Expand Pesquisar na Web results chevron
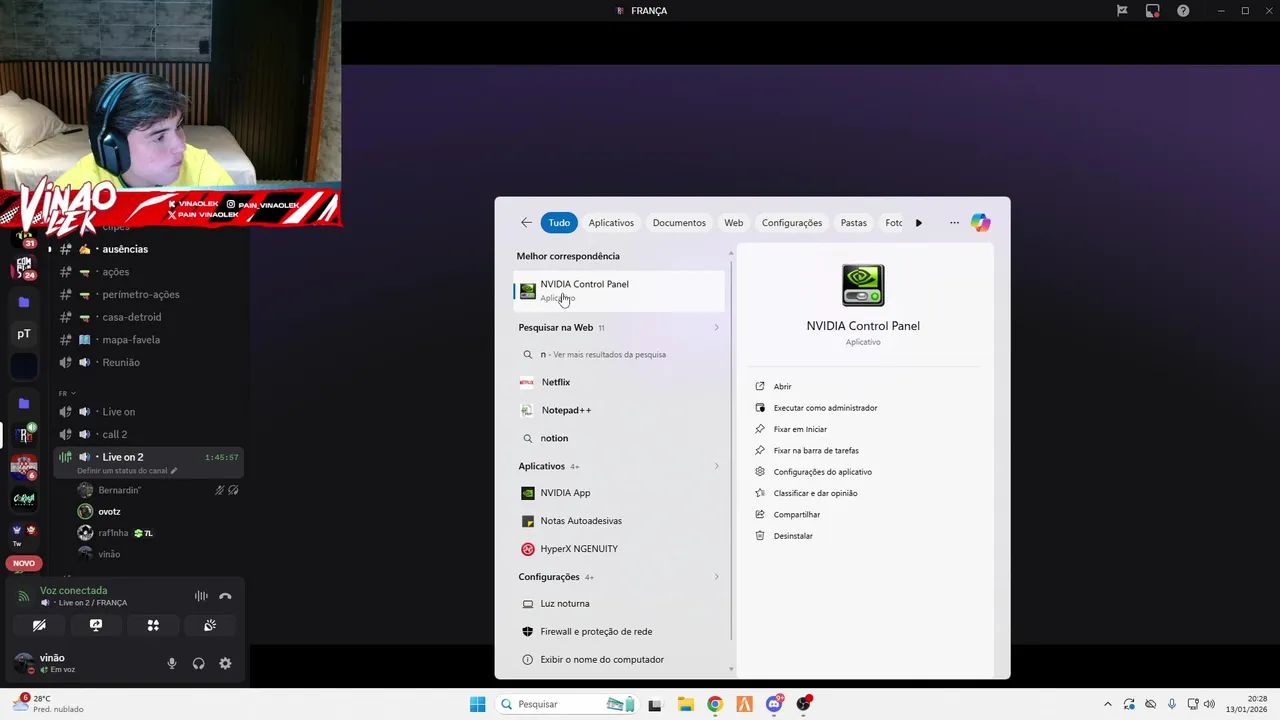 click(716, 328)
